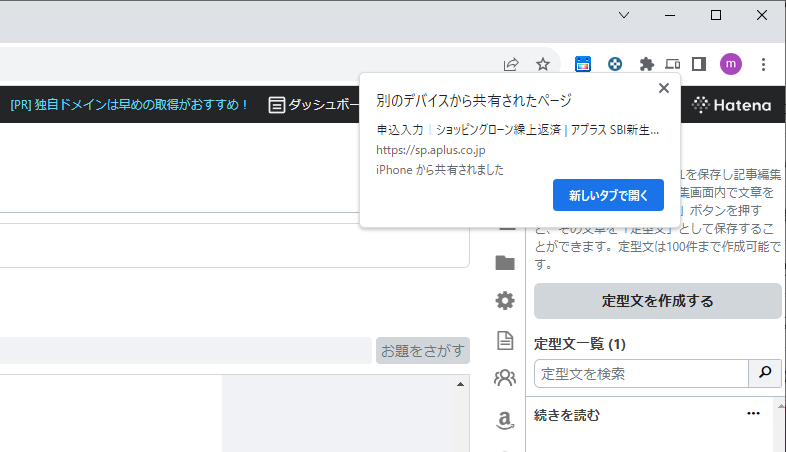Open the three-dot menu for 続きを読む
The image size is (786, 452).
pos(753,414)
